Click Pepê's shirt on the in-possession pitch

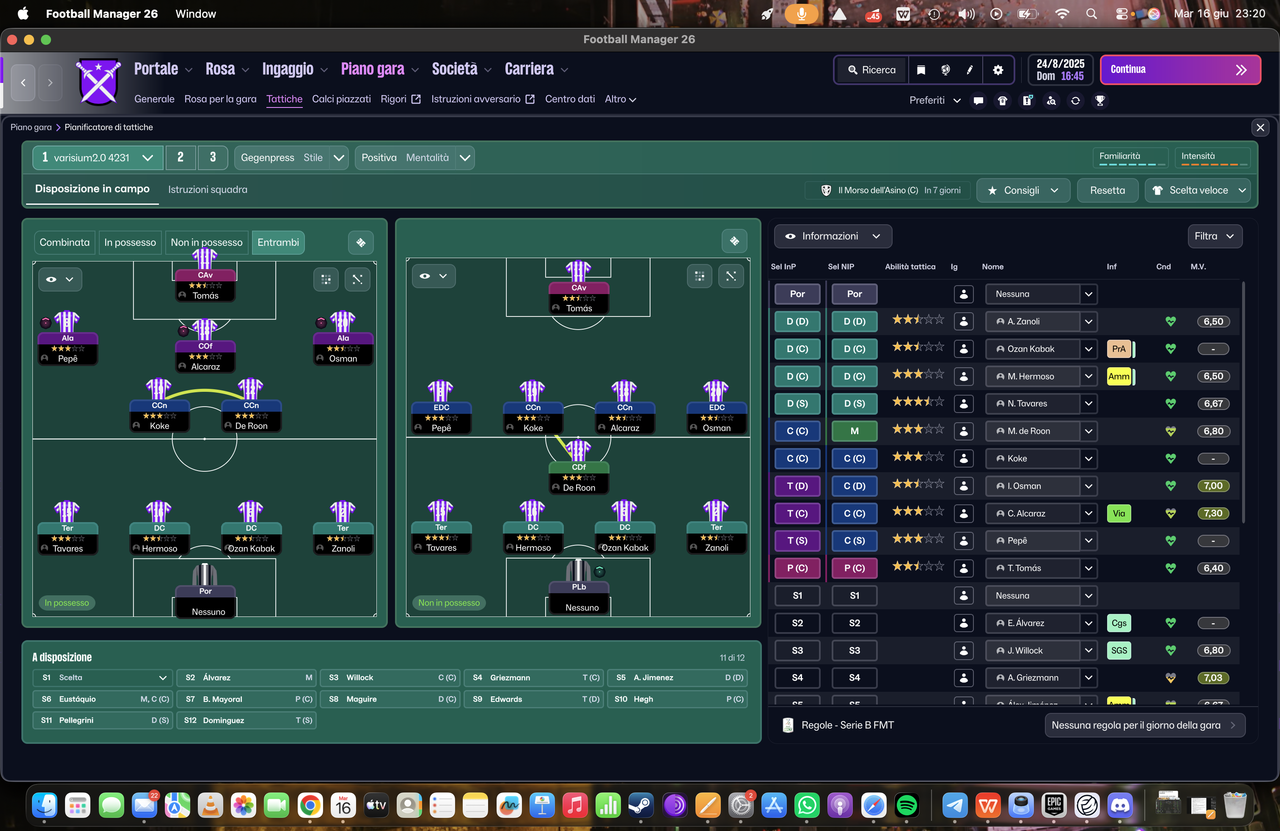pos(67,322)
